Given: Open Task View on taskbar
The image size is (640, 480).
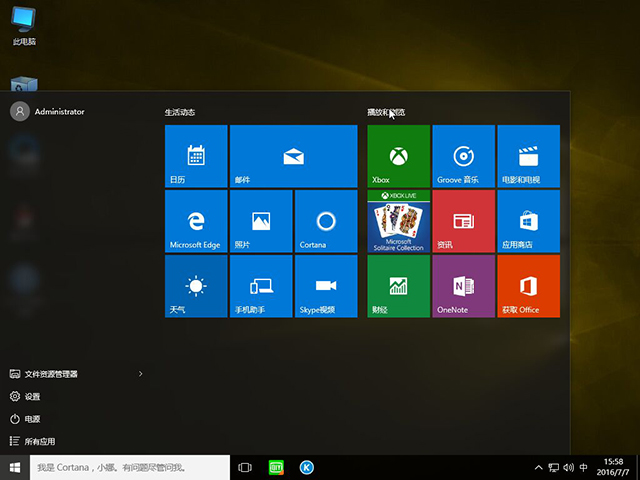Looking at the screenshot, I should (245, 467).
